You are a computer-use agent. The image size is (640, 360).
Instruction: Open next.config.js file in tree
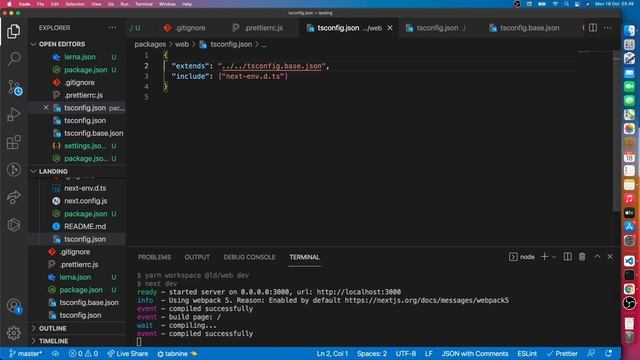pyautogui.click(x=86, y=201)
